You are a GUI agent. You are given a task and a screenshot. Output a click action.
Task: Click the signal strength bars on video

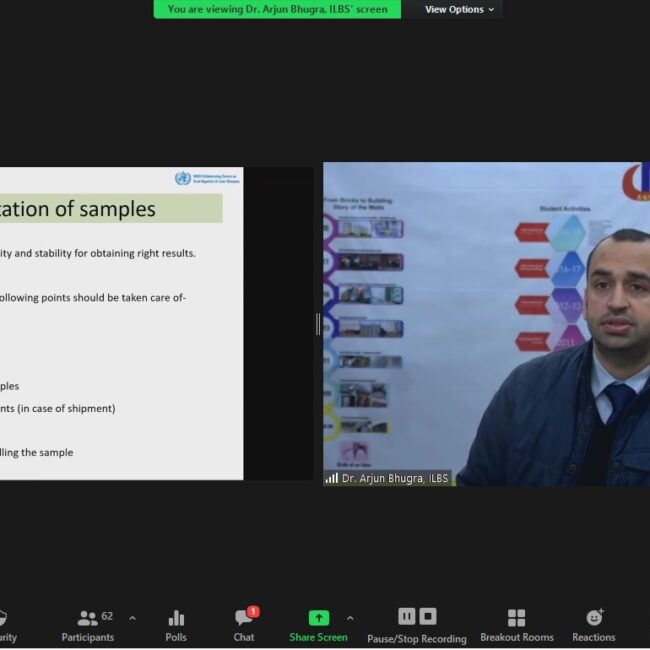click(331, 479)
